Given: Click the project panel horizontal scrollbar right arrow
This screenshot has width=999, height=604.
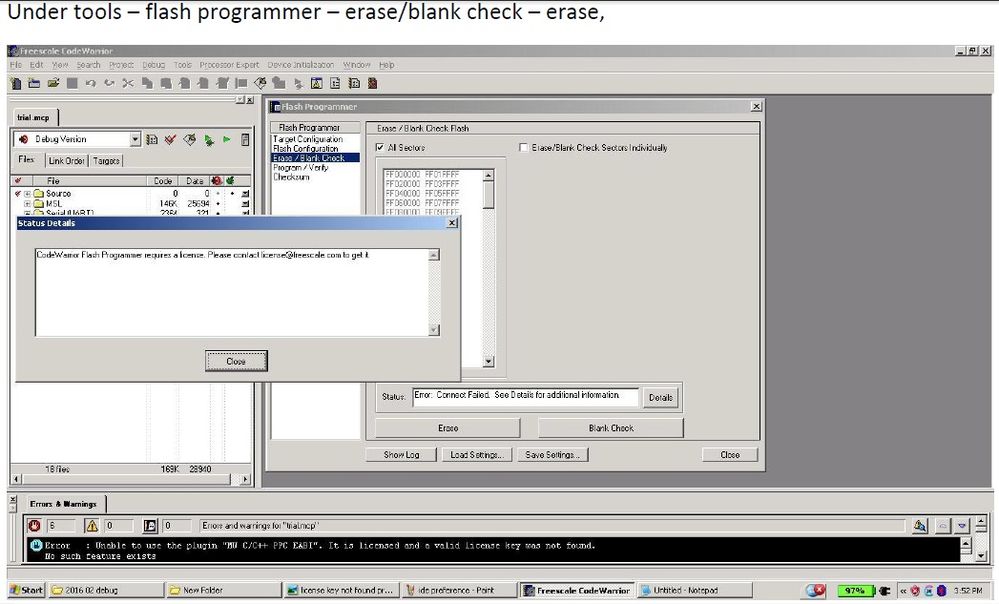Looking at the screenshot, I should point(246,479).
